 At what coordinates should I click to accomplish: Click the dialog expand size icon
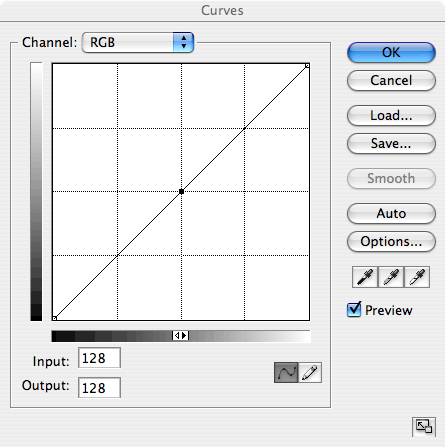coord(424,426)
